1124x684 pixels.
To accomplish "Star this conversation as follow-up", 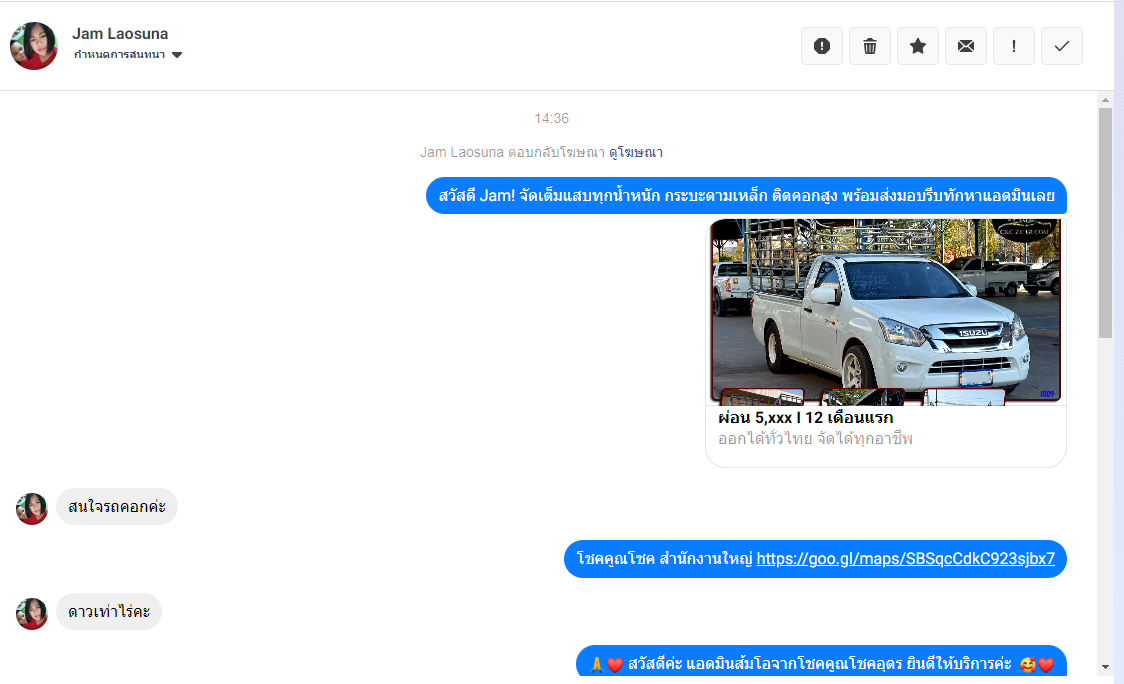I will (918, 46).
